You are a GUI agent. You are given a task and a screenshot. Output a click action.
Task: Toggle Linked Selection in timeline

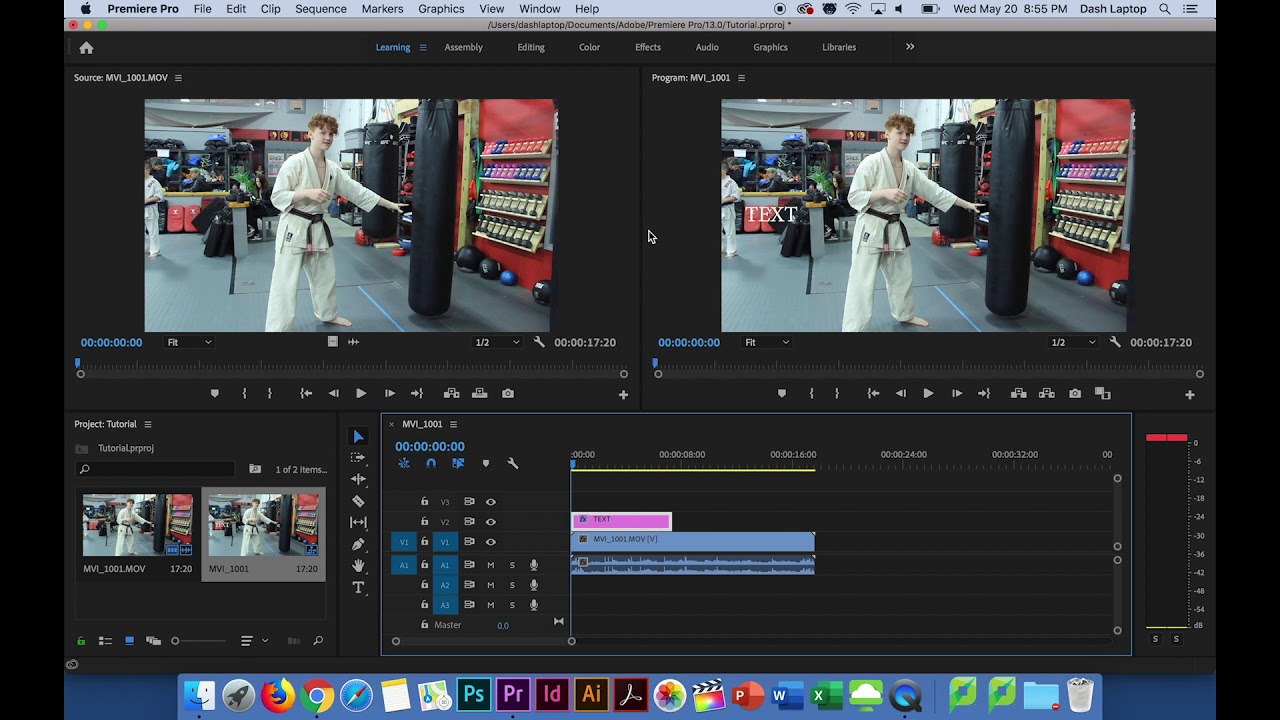458,463
